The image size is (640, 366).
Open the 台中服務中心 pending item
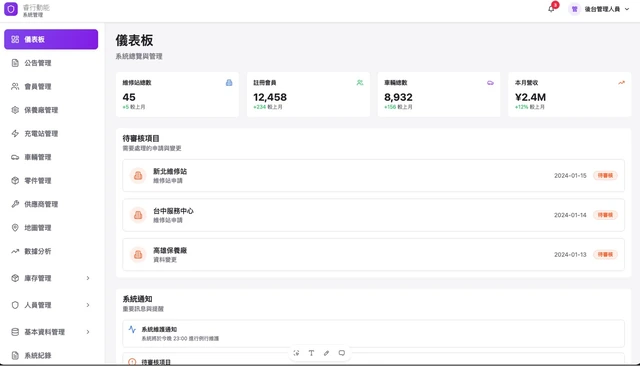point(373,215)
